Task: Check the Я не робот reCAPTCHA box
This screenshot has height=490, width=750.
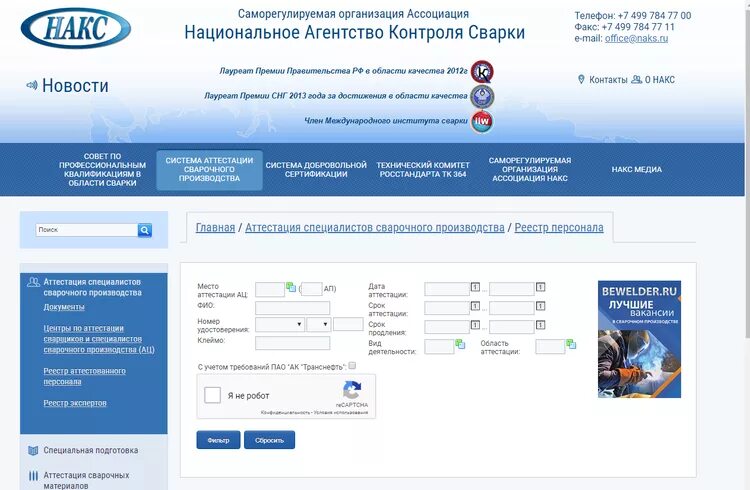Action: point(212,395)
